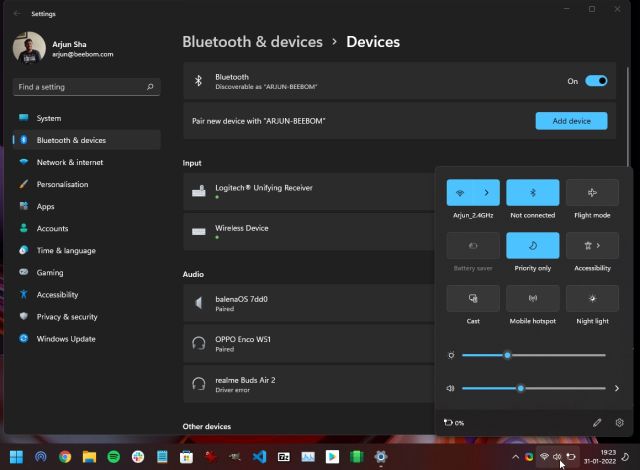Image resolution: width=640 pixels, height=470 pixels.
Task: Open Accessibility in the settings sidebar
Action: click(87, 295)
